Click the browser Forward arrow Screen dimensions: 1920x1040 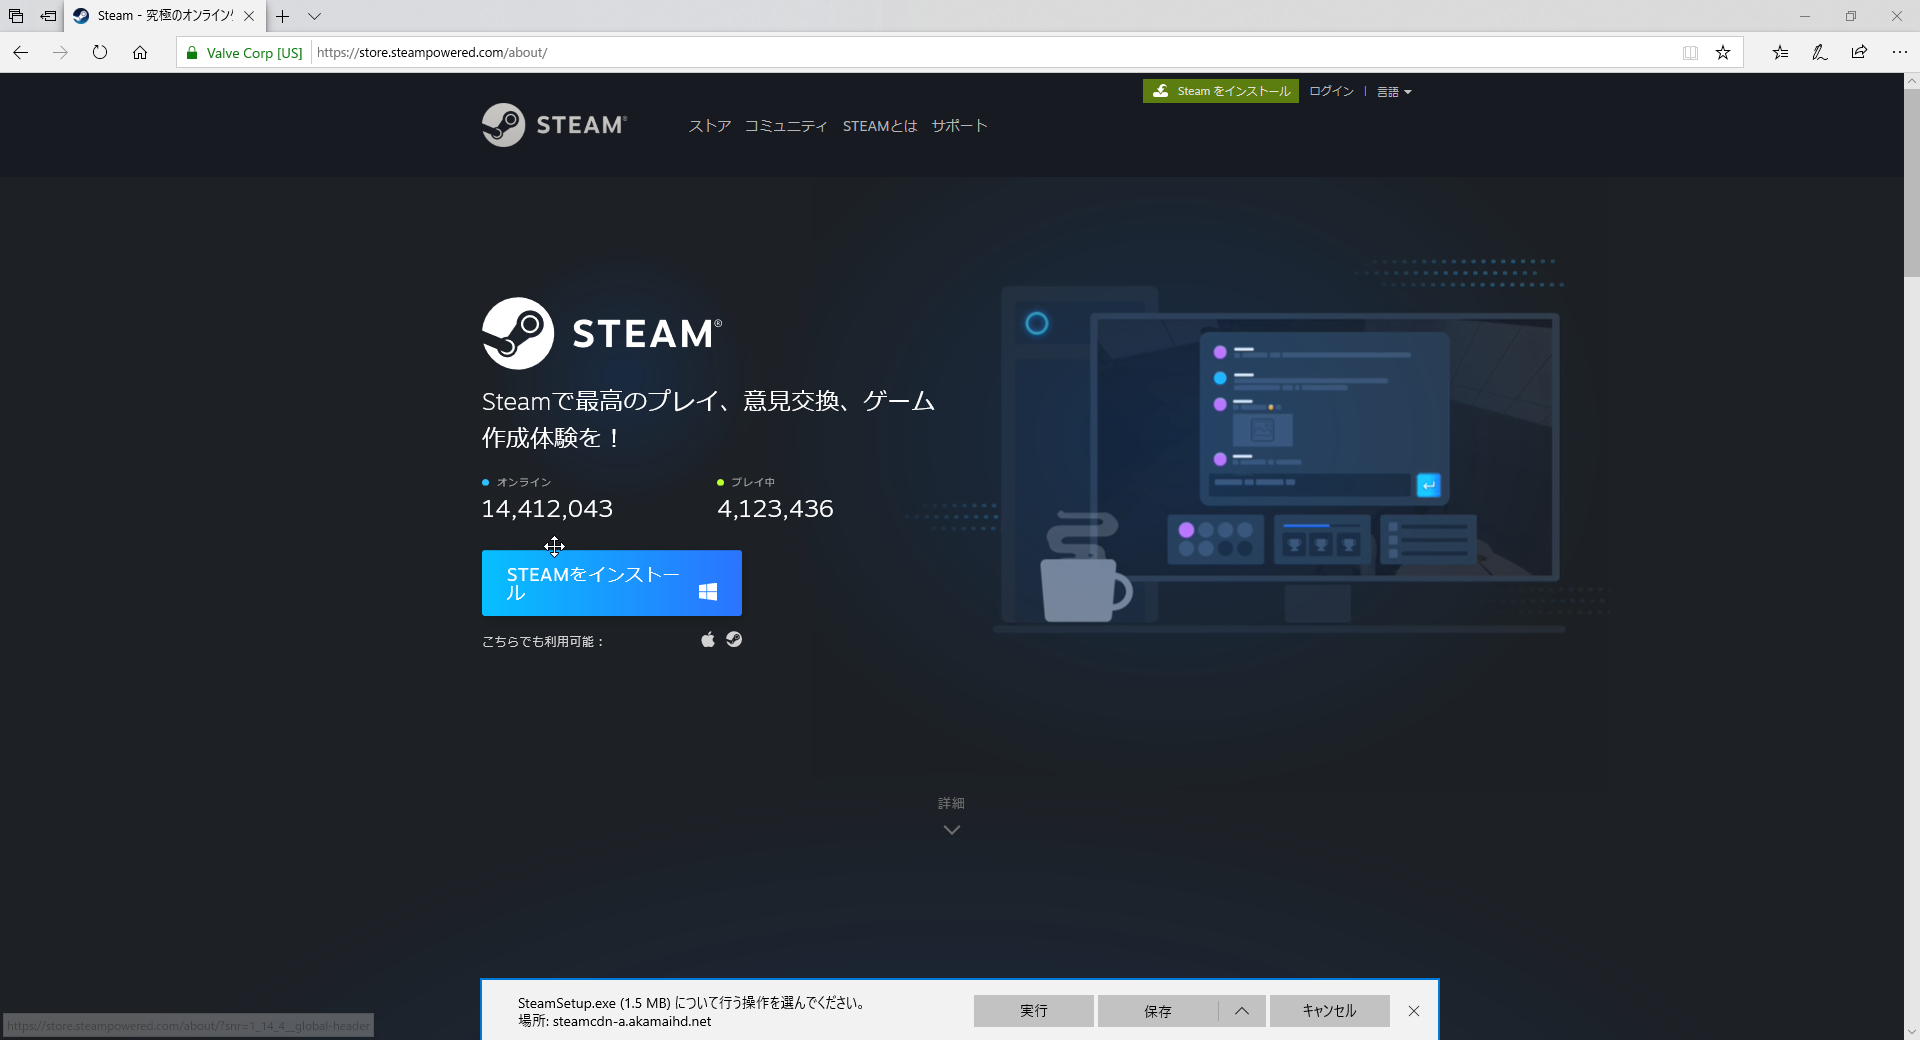click(60, 53)
